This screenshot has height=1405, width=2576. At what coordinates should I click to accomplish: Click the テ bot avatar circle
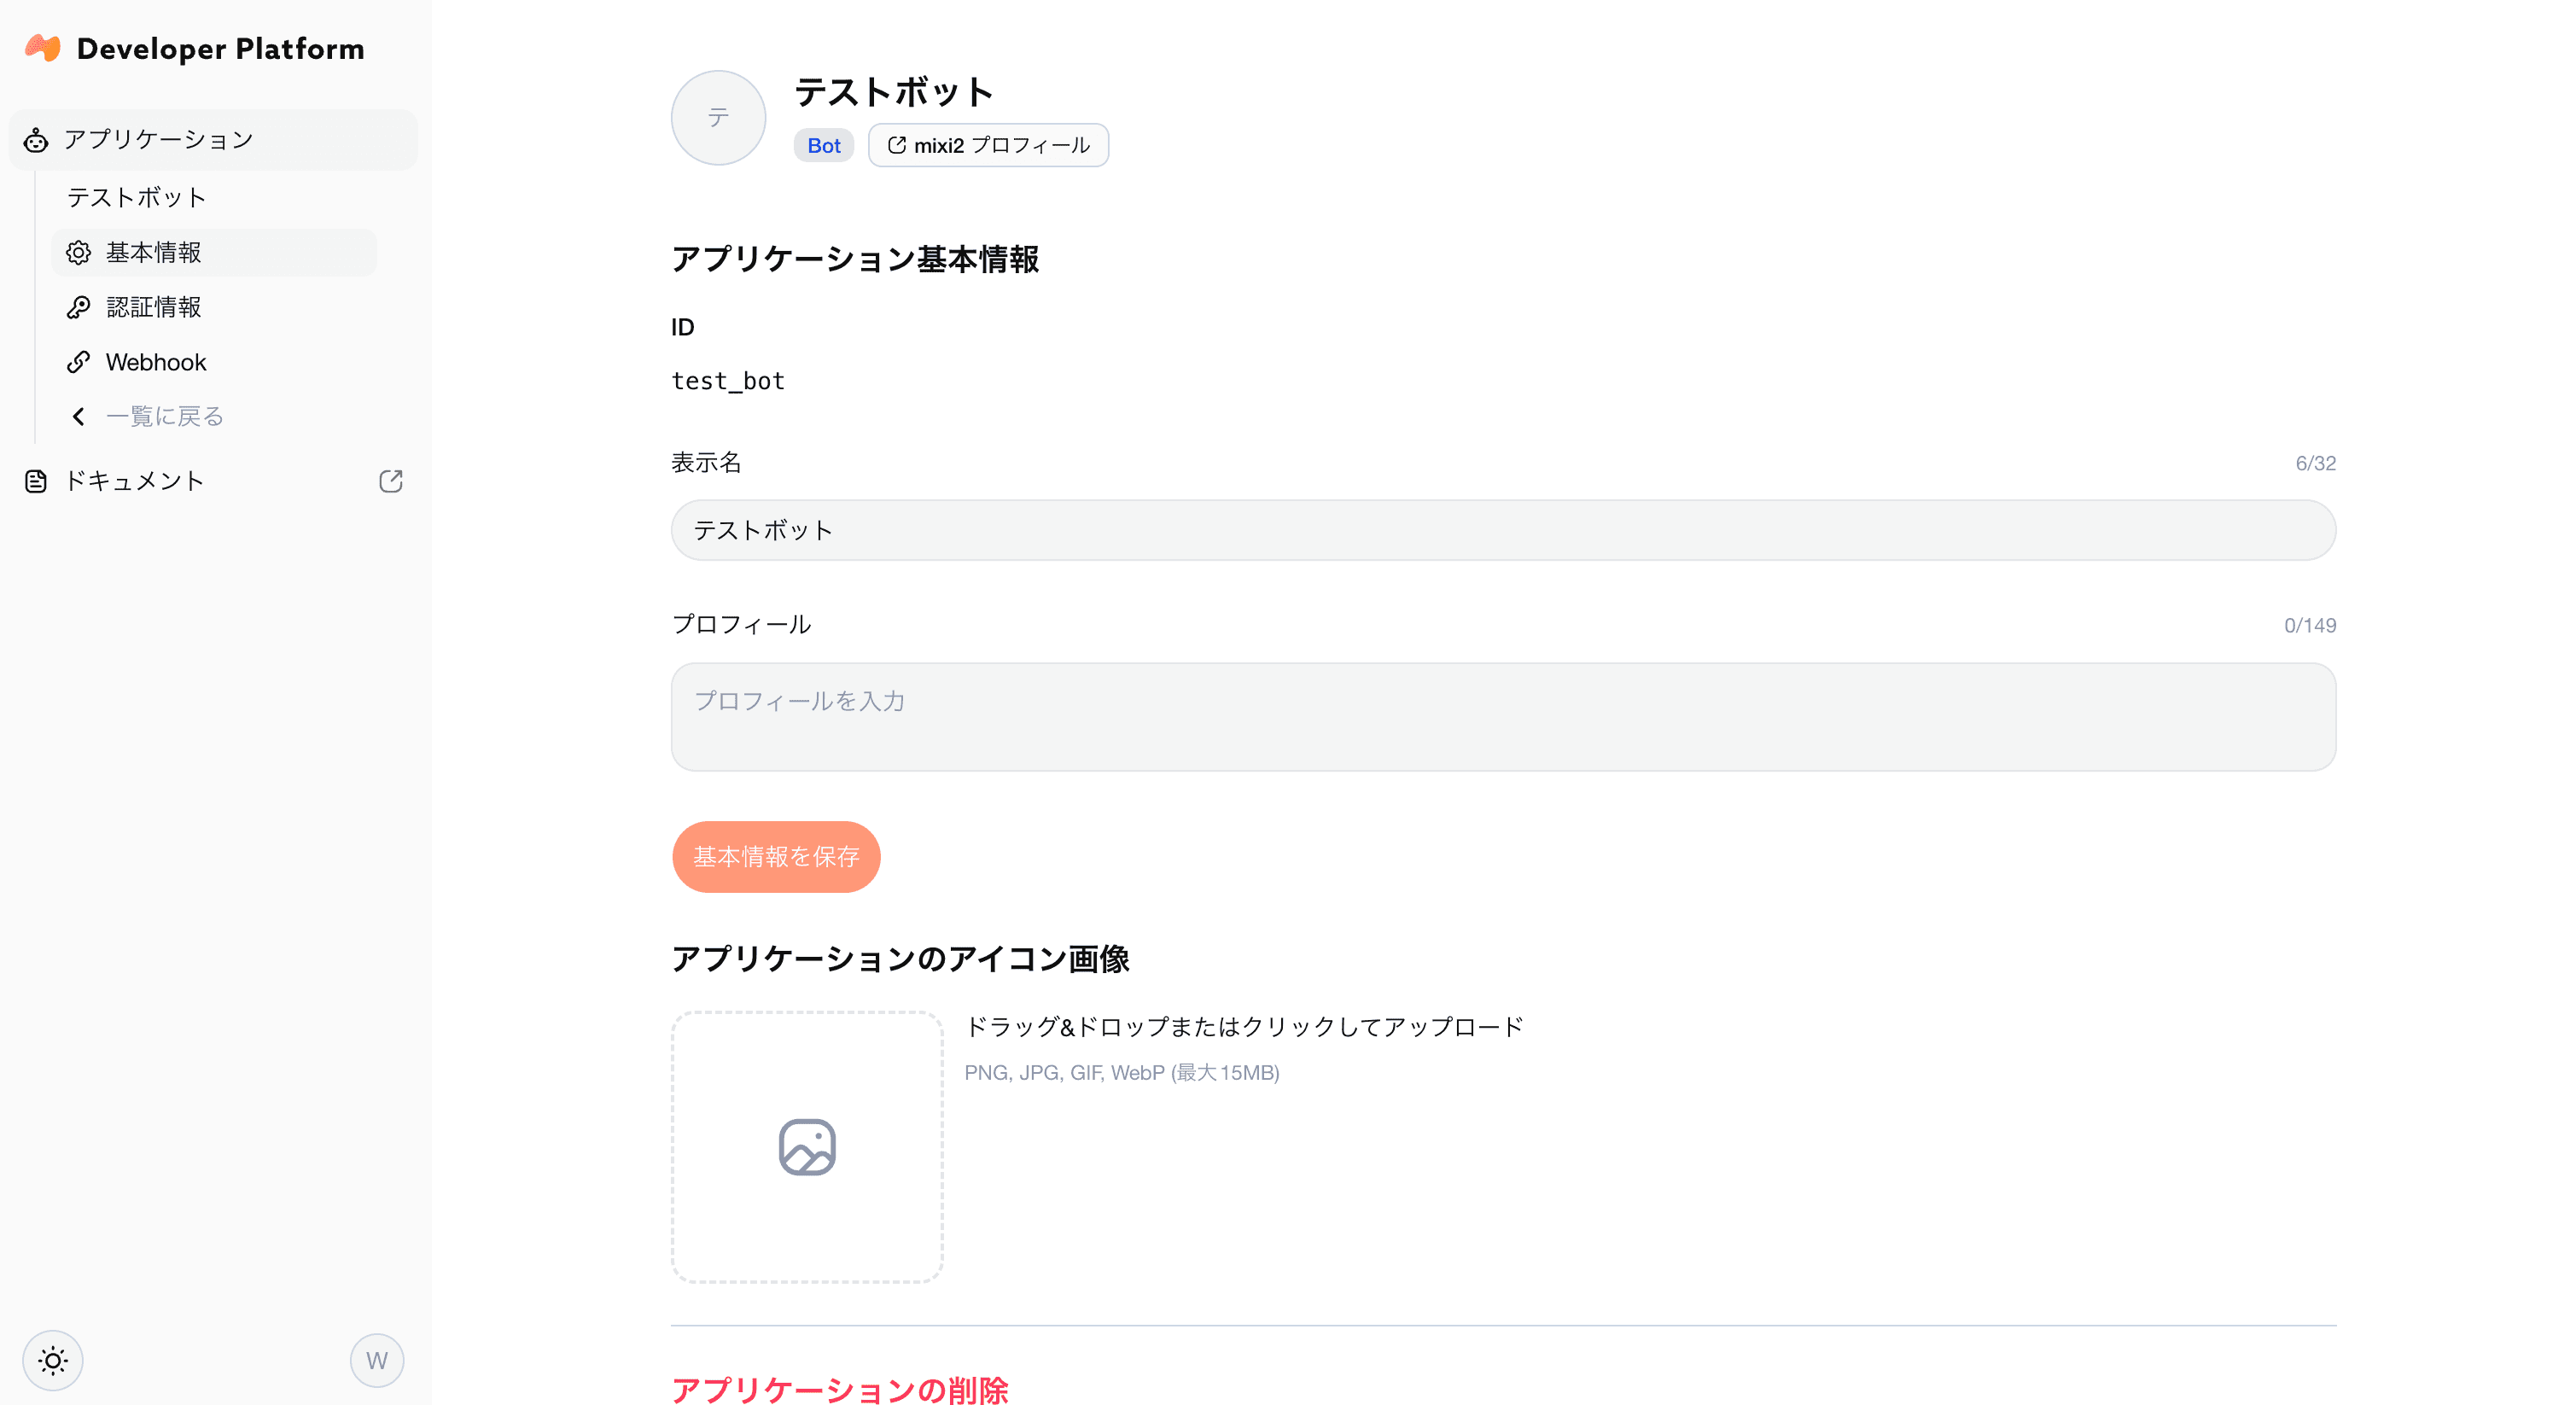(x=717, y=117)
